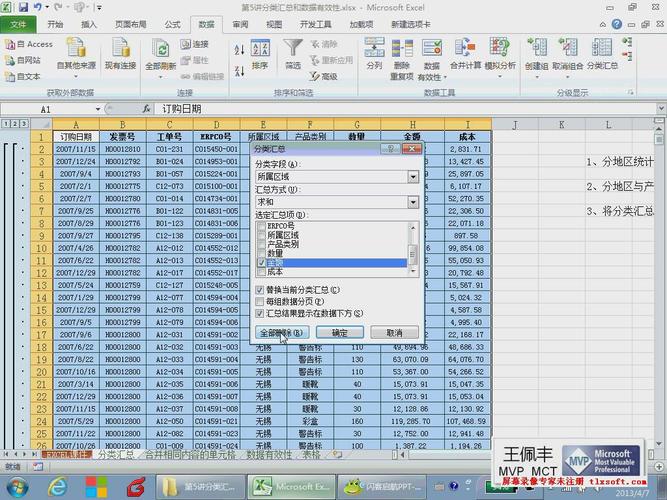Image resolution: width=667 pixels, height=500 pixels.
Task: Click outline level 1 button
Action: pos(6,124)
